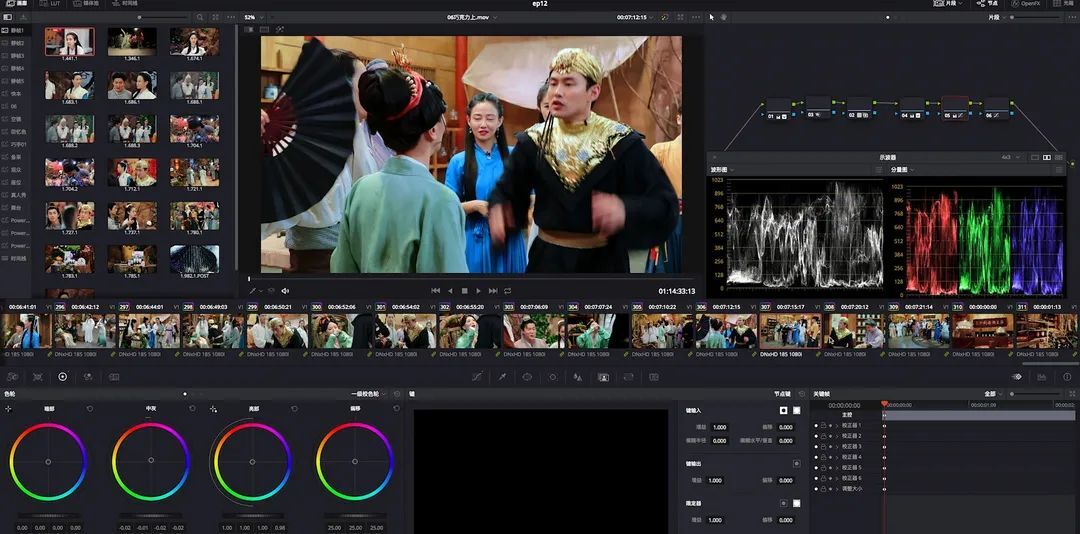Toggle lock on 调整大小 track
Image resolution: width=1080 pixels, height=534 pixels.
[823, 489]
